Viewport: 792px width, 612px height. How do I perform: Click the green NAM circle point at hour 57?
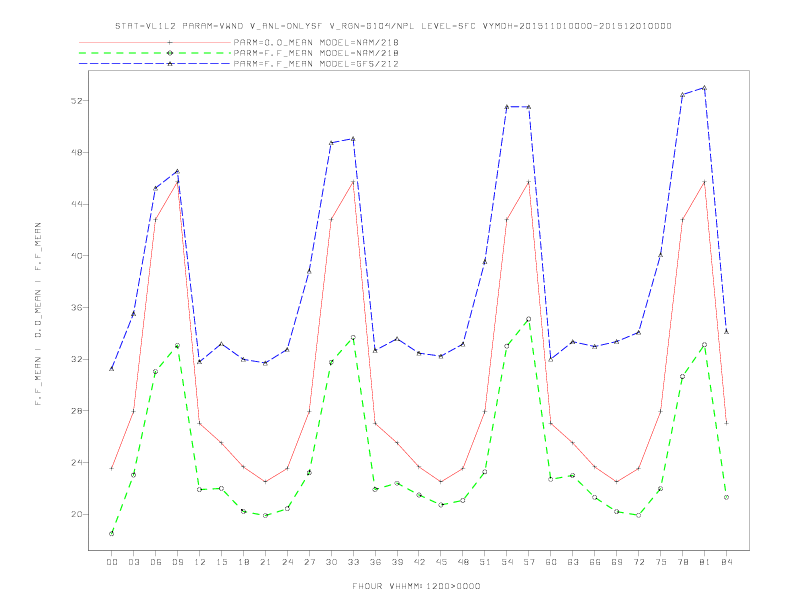coord(529,319)
